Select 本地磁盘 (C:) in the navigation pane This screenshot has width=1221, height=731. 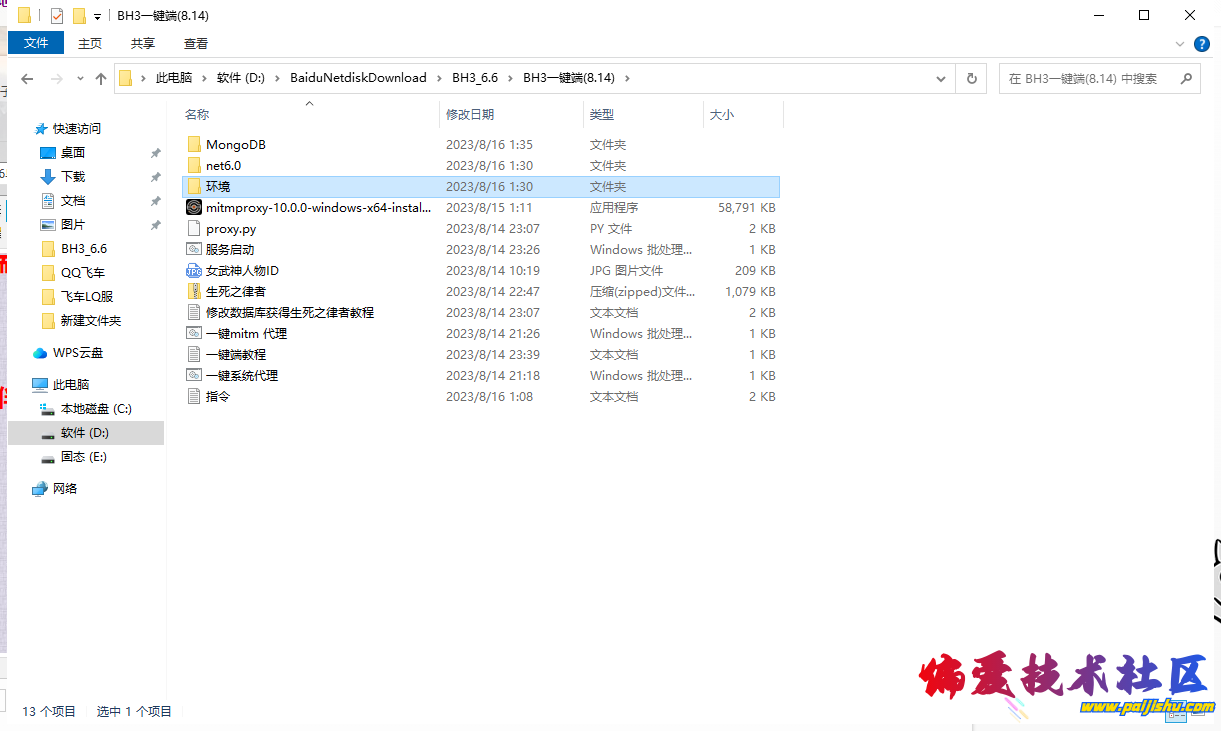point(96,409)
